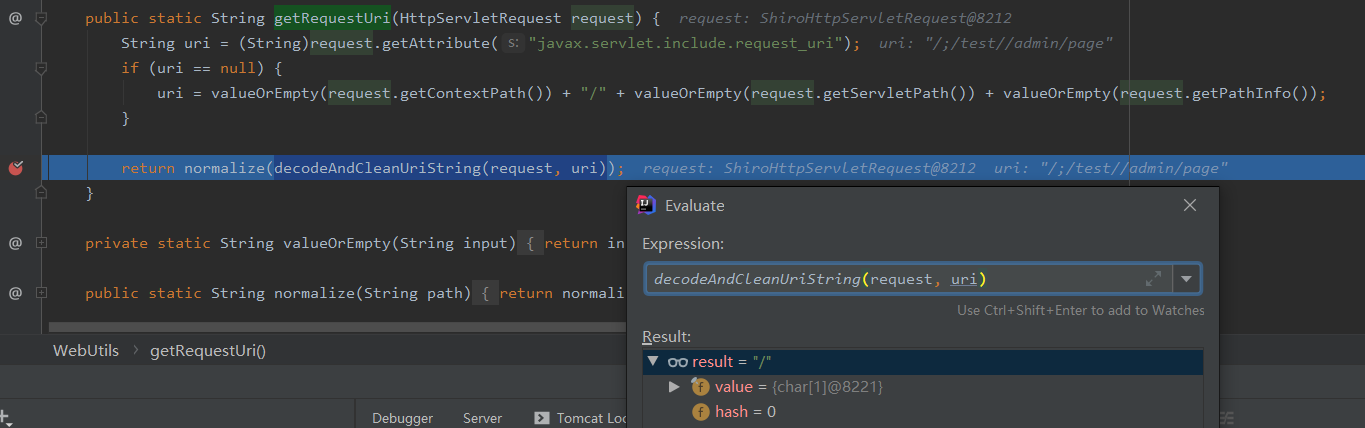Screen dimensions: 1365x428
Task: Collapse the if (uri == null) block
Action: coord(42,69)
